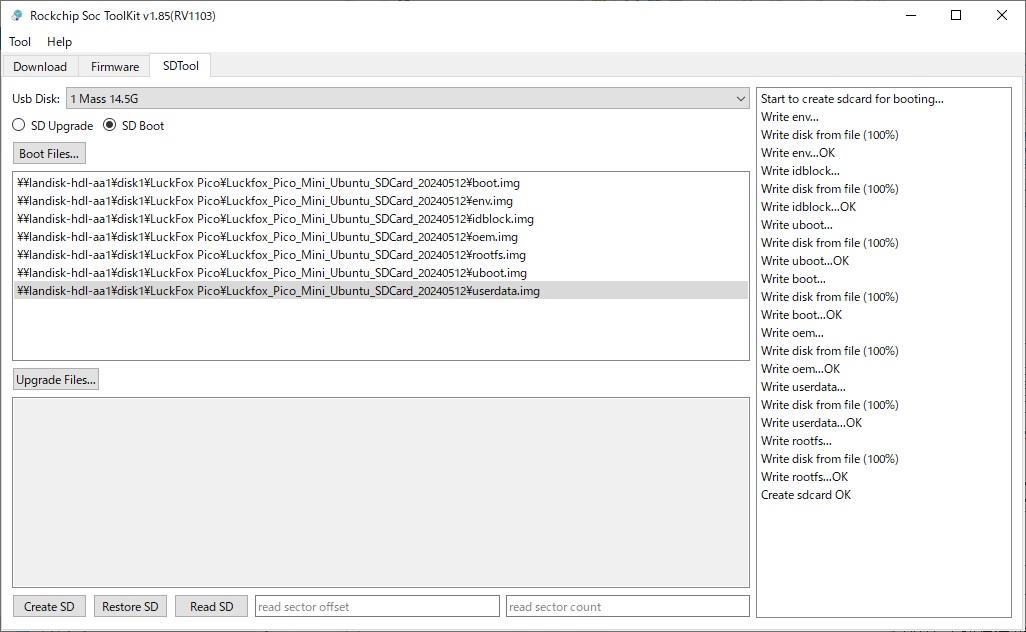Click the 'Write userdata...OK' log line
Viewport: 1026px width, 632px height.
[811, 423]
